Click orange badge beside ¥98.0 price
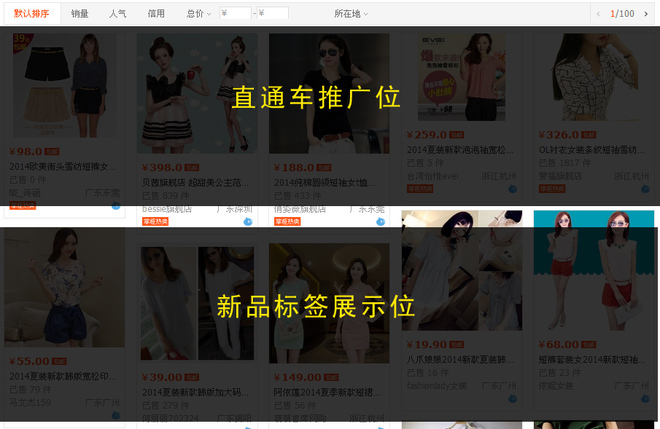Screen dimensions: 660x429 pos(52,152)
